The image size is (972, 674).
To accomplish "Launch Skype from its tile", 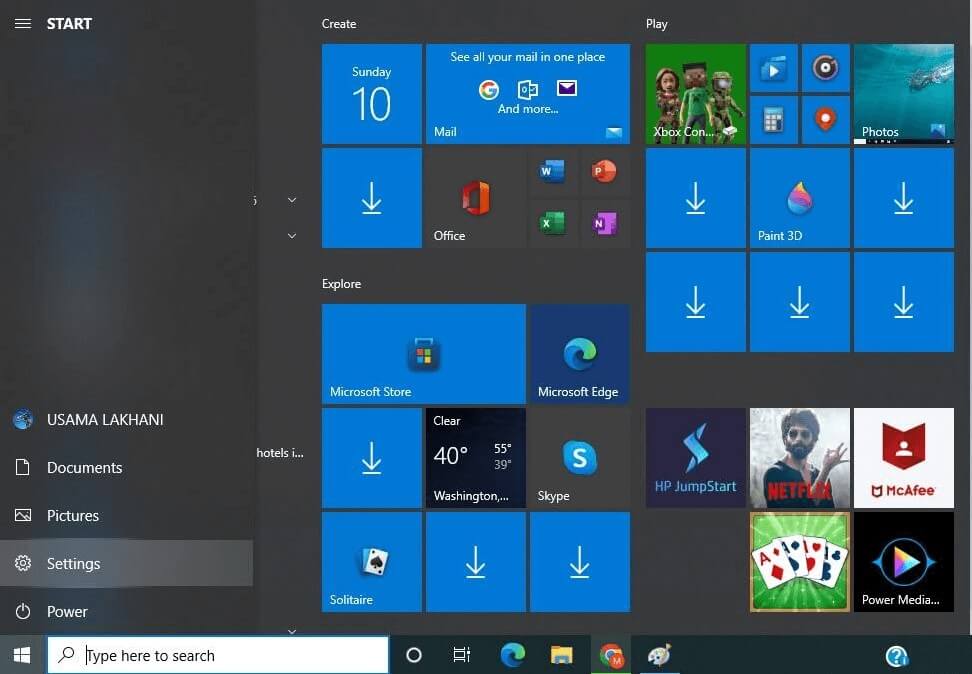I will pyautogui.click(x=580, y=458).
